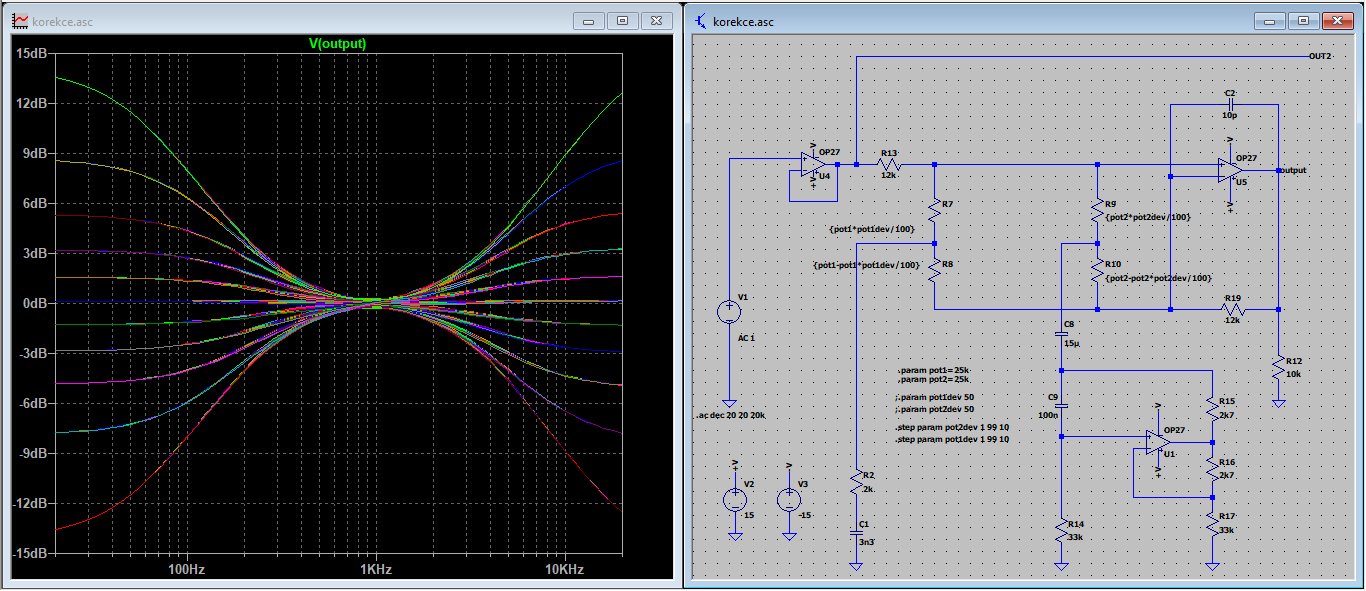The image size is (1366, 591).
Task: Click the 1KHz frequency axis label
Action: [375, 569]
